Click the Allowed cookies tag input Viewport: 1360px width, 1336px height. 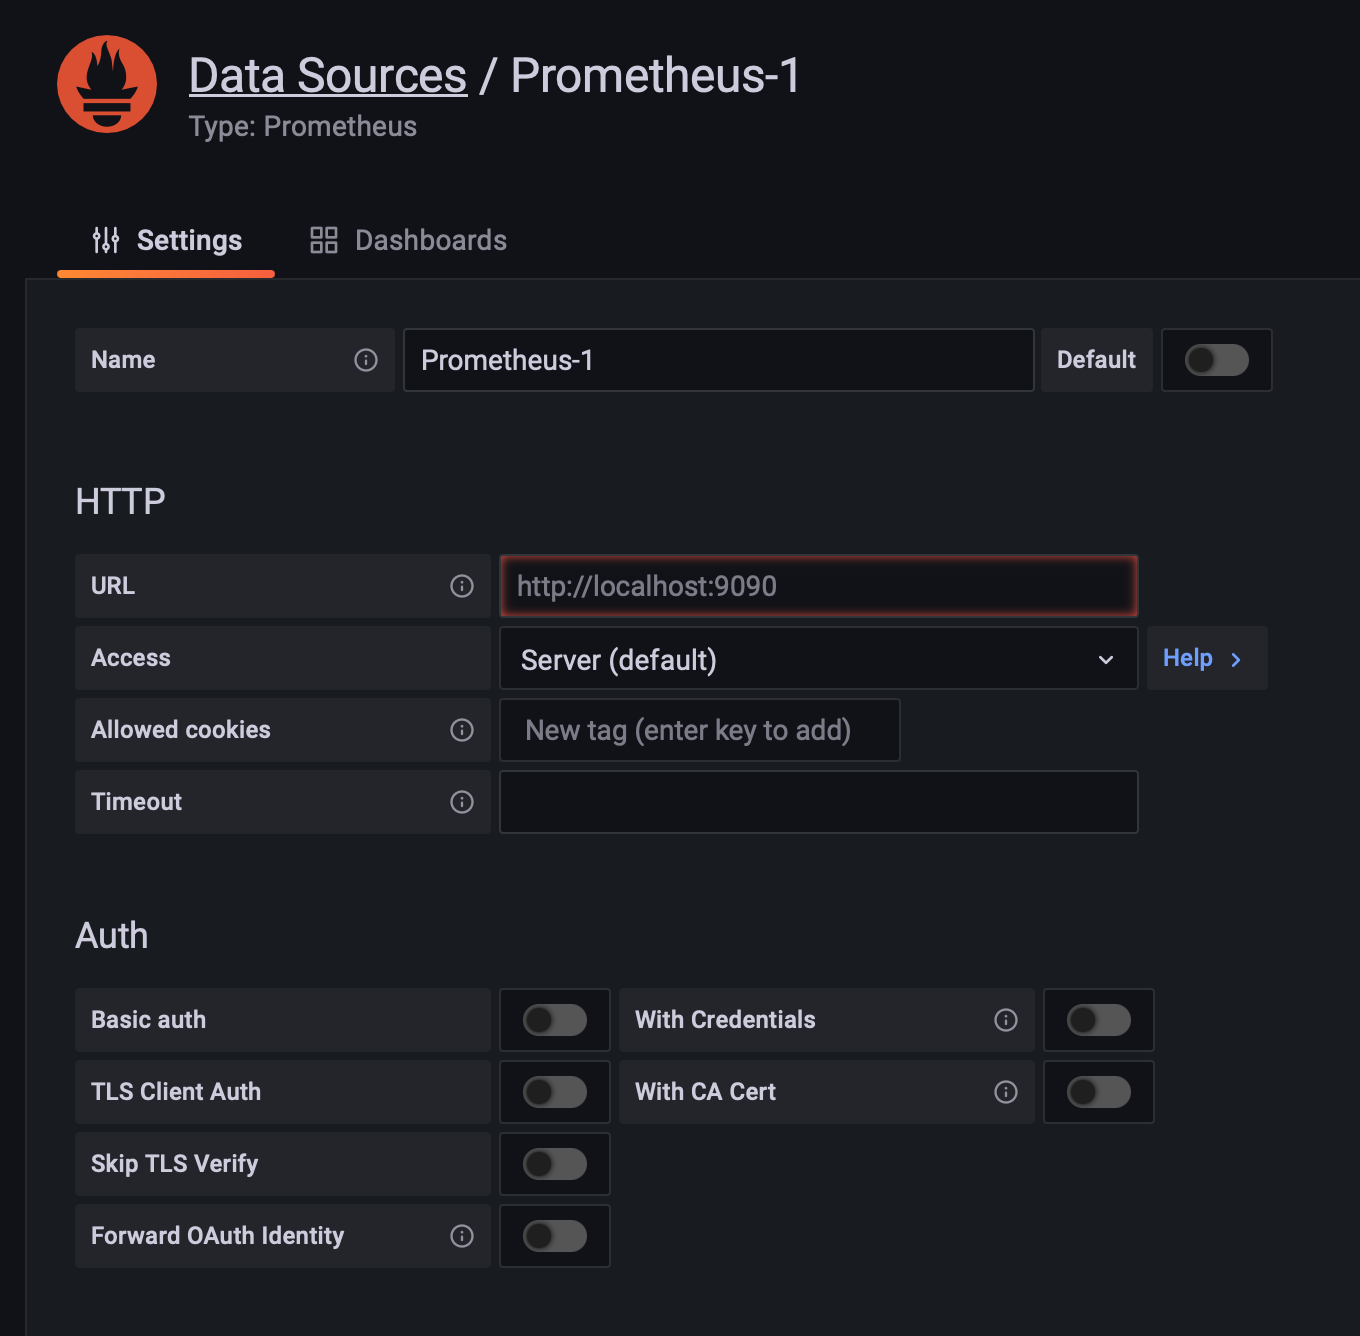(x=700, y=730)
